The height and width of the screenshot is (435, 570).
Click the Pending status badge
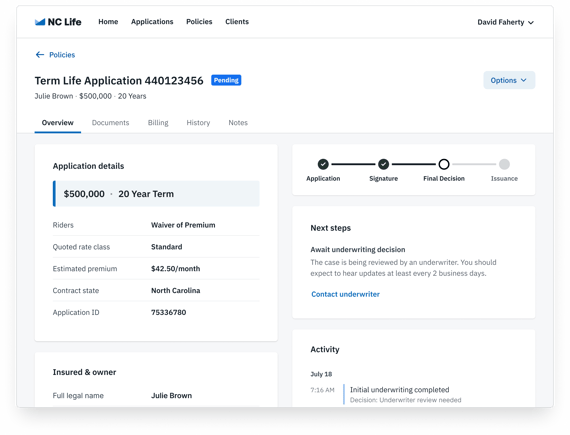(x=226, y=80)
